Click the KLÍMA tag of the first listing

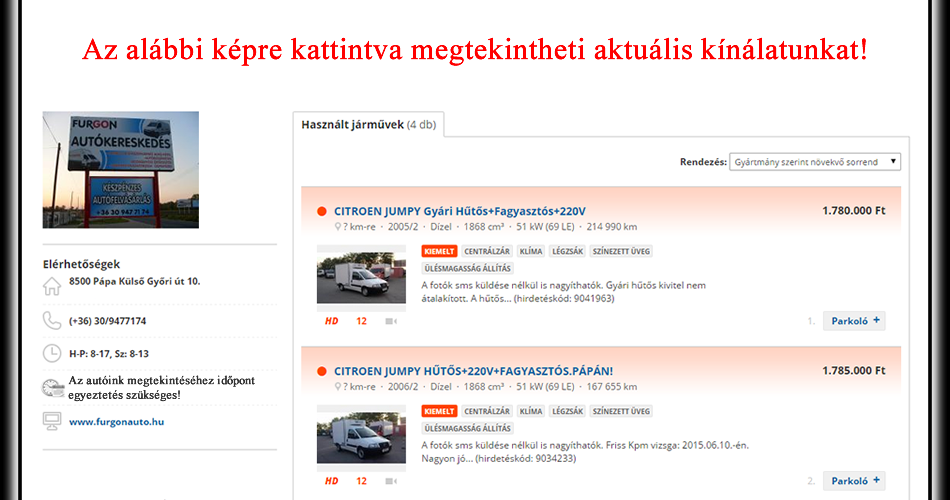[x=531, y=251]
